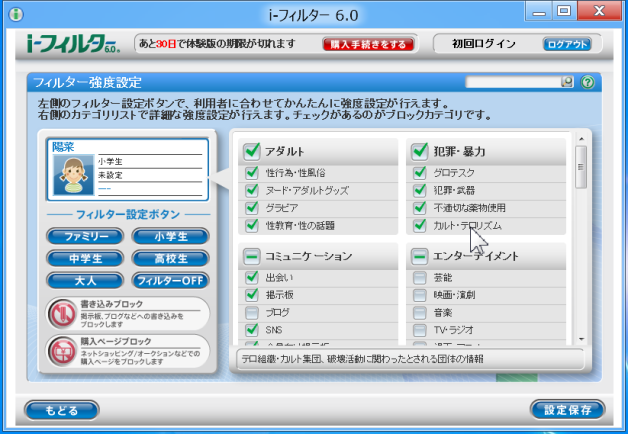Click the もどる button
The height and width of the screenshot is (434, 628).
coord(62,410)
